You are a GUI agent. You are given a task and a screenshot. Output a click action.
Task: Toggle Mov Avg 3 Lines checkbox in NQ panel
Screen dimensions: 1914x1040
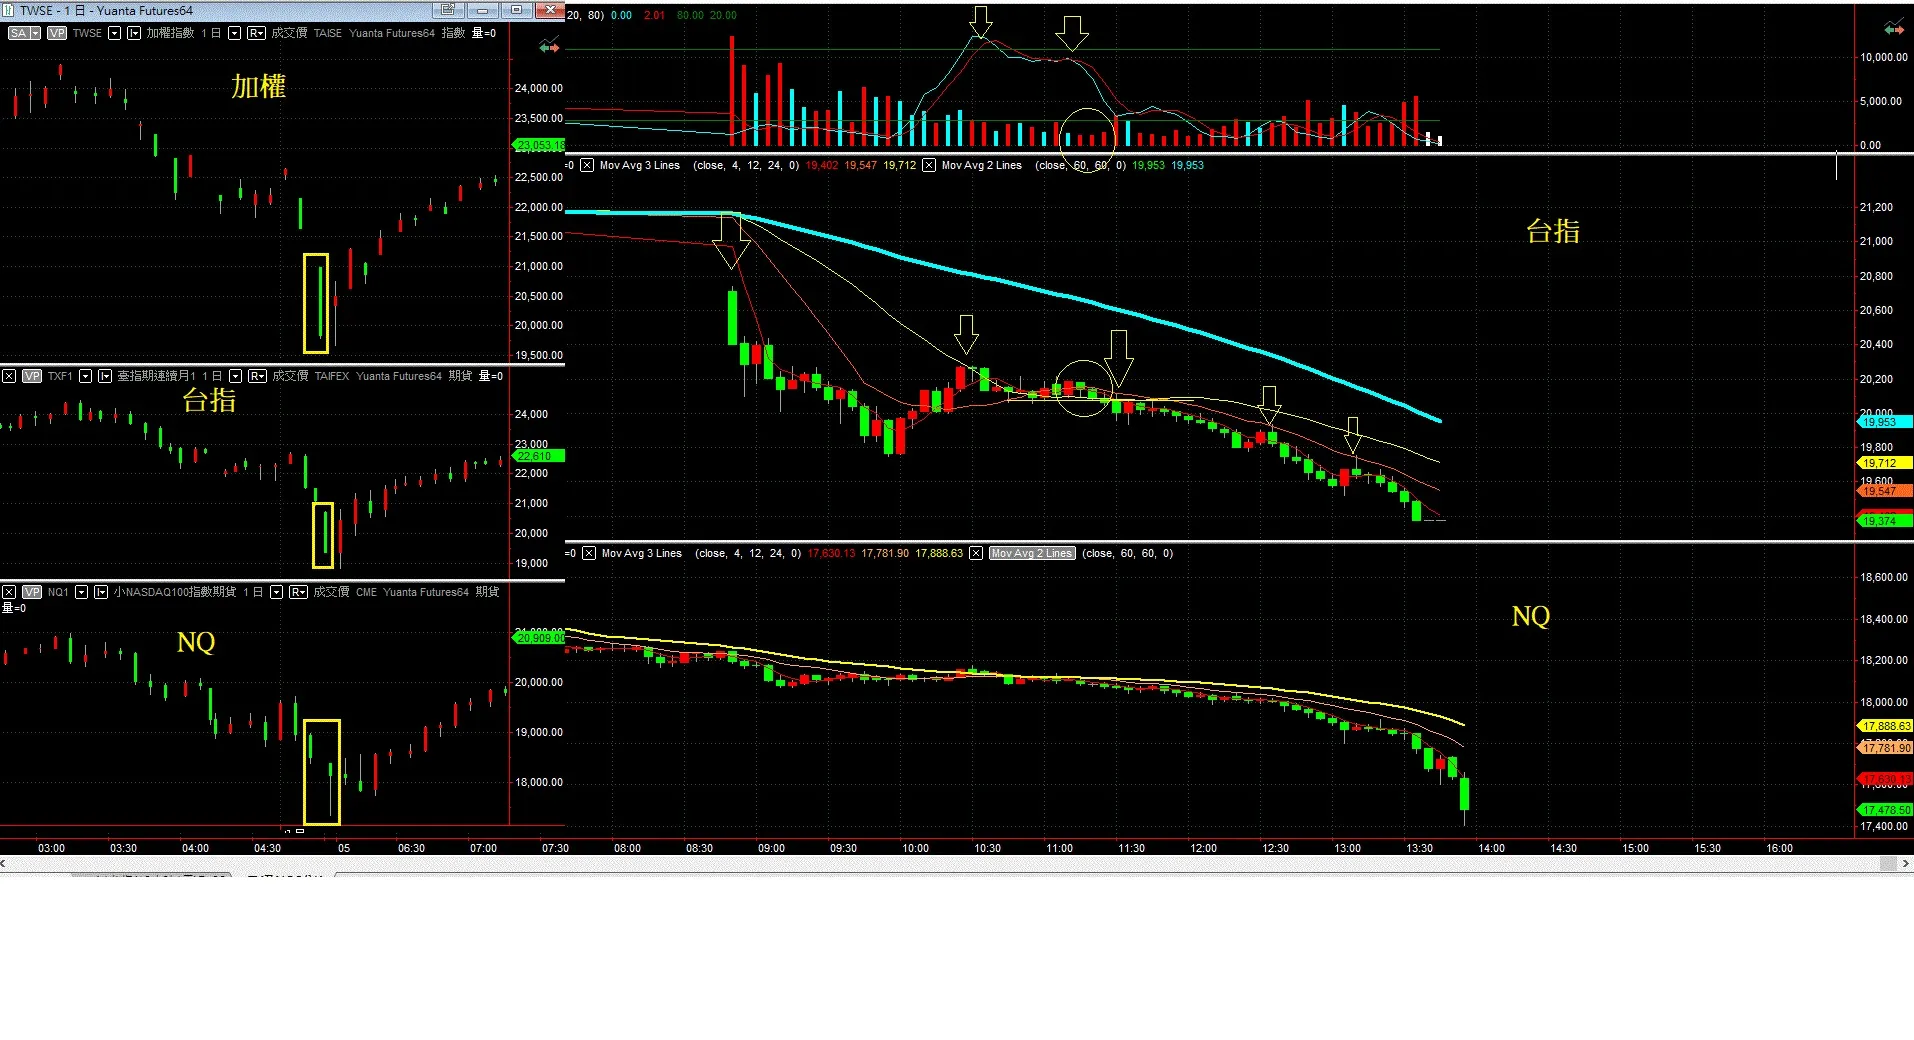click(x=589, y=553)
